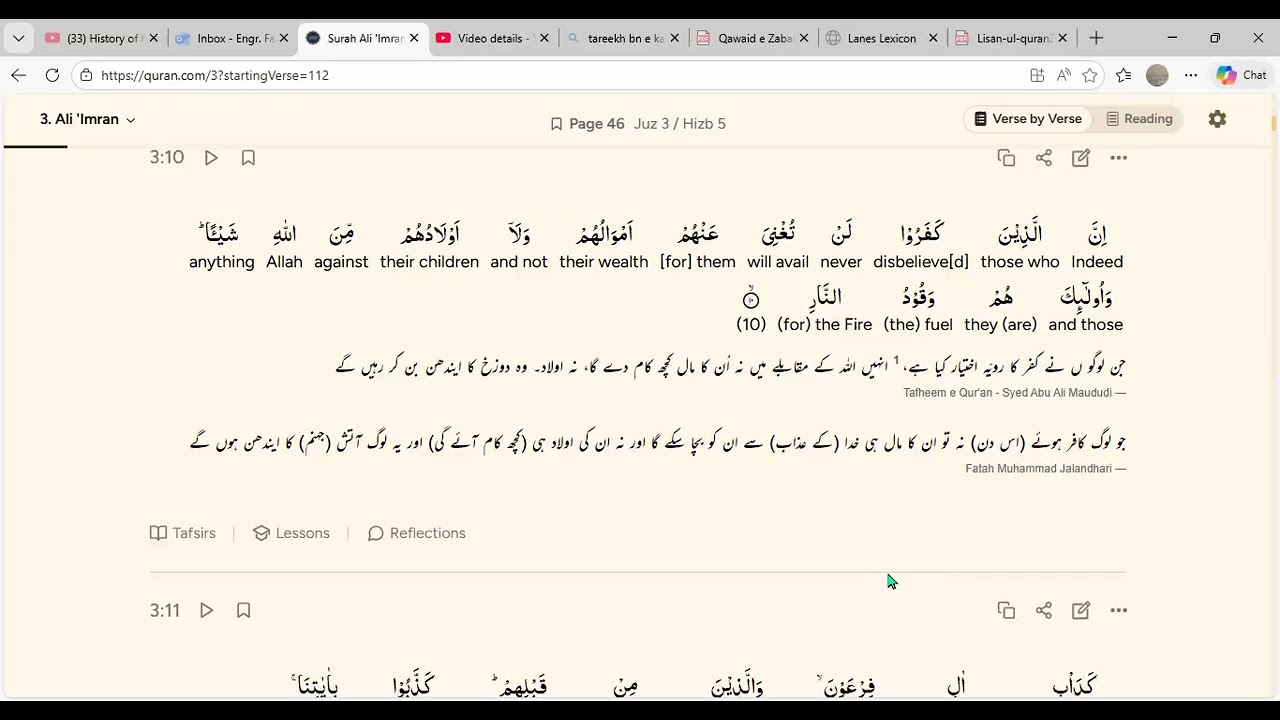
Task: Close the Lanes Lexicon tab
Action: [x=933, y=38]
